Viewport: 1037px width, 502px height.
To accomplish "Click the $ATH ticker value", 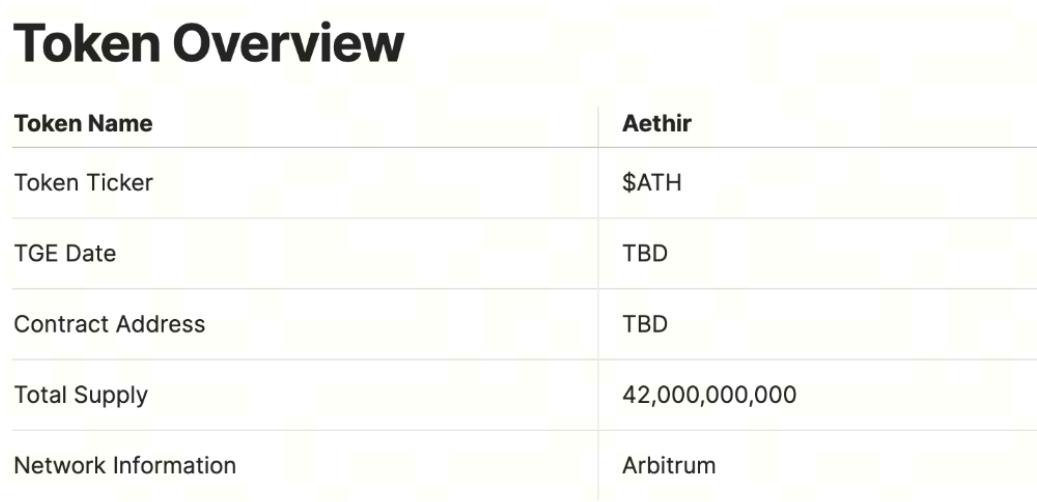I will point(651,183).
